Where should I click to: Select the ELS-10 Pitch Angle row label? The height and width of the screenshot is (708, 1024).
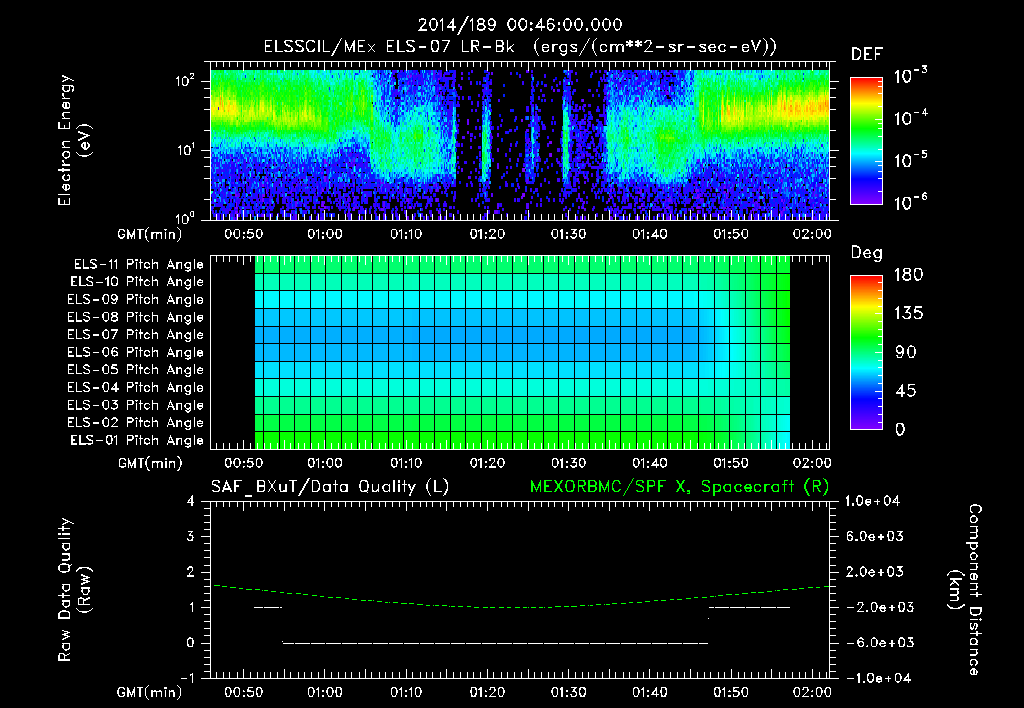137,282
